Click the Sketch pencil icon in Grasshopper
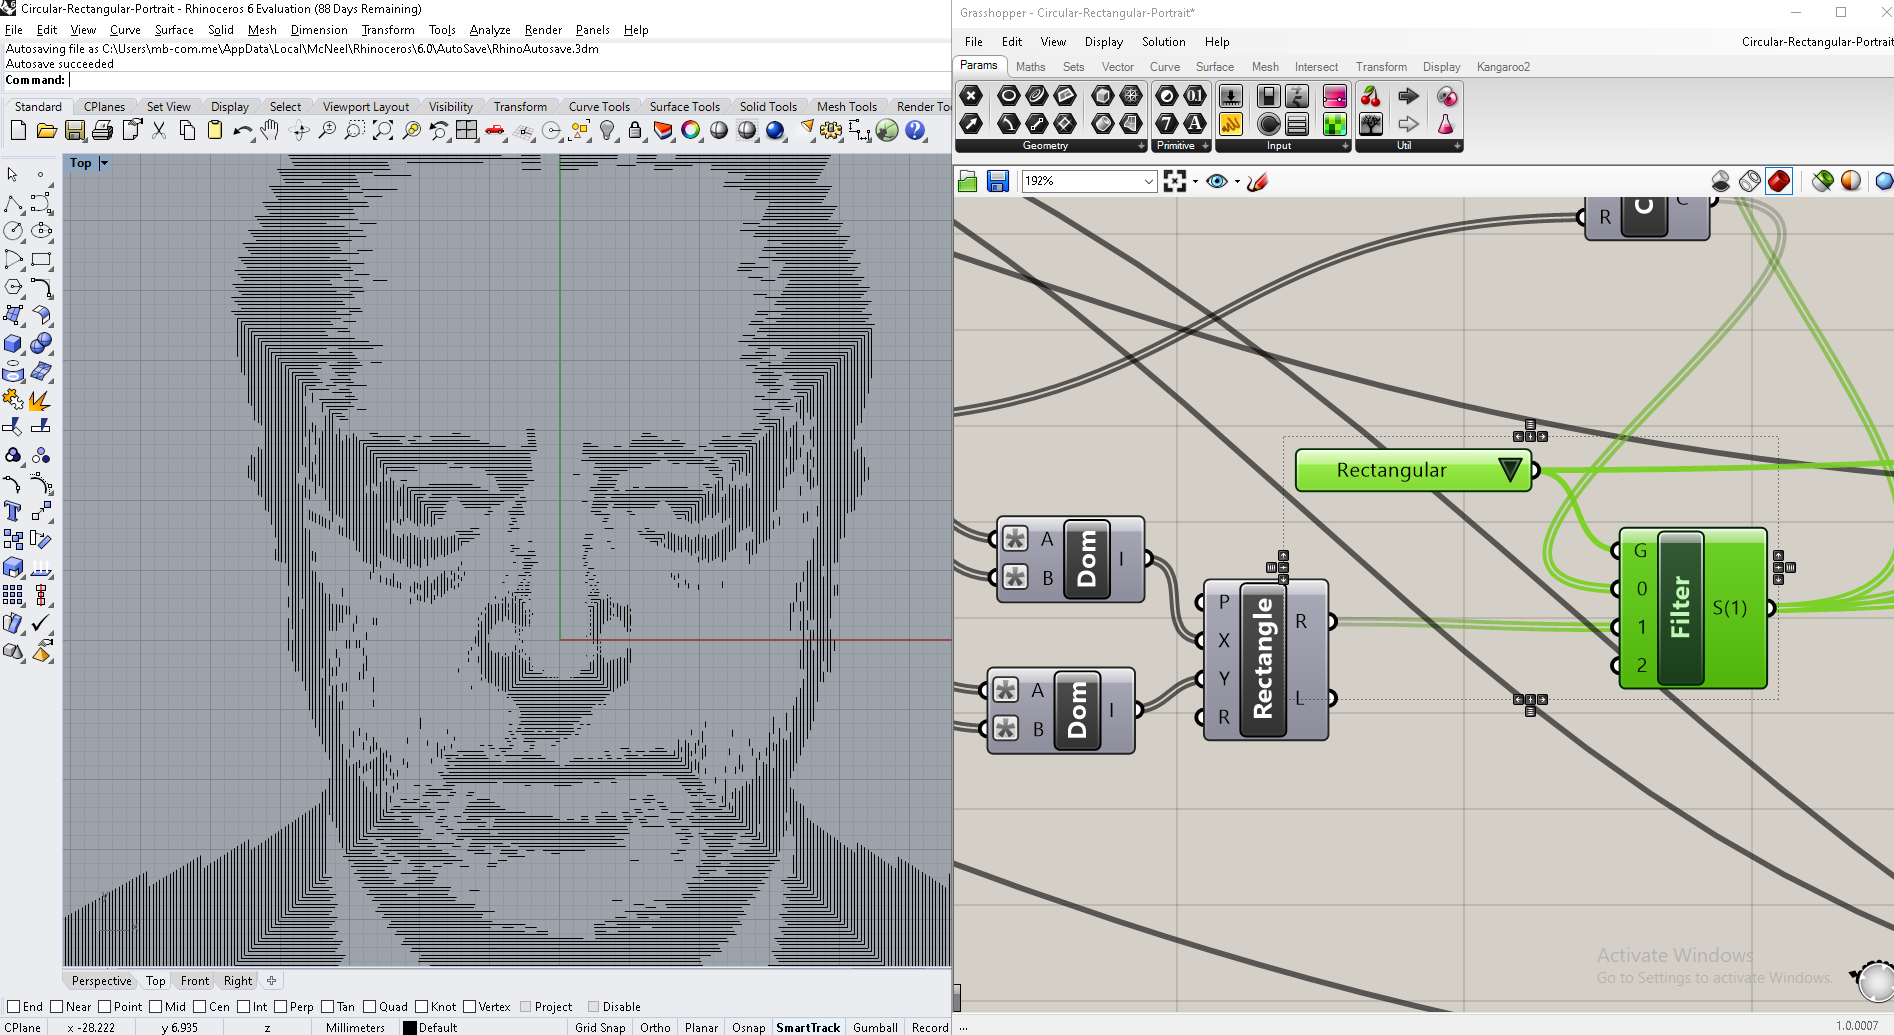The image size is (1894, 1035). pos(1258,181)
